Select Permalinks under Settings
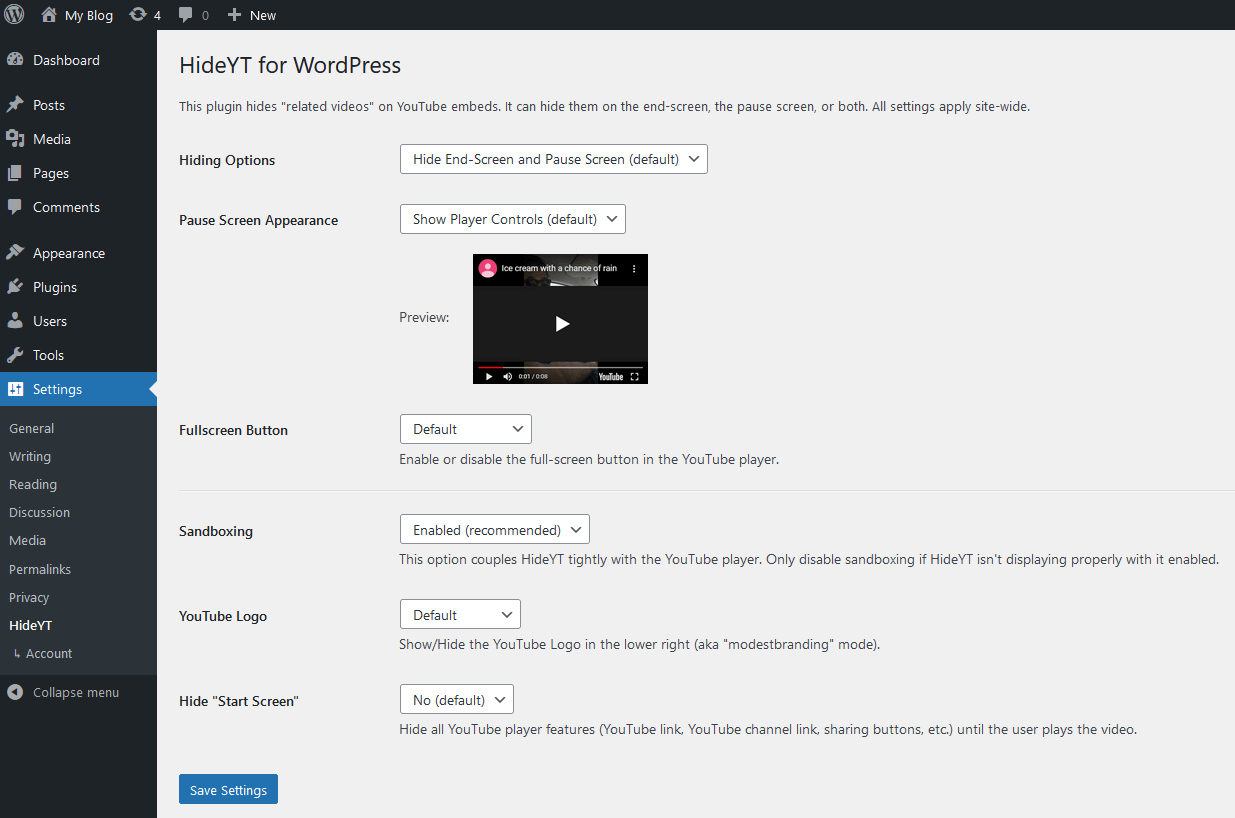 point(39,568)
